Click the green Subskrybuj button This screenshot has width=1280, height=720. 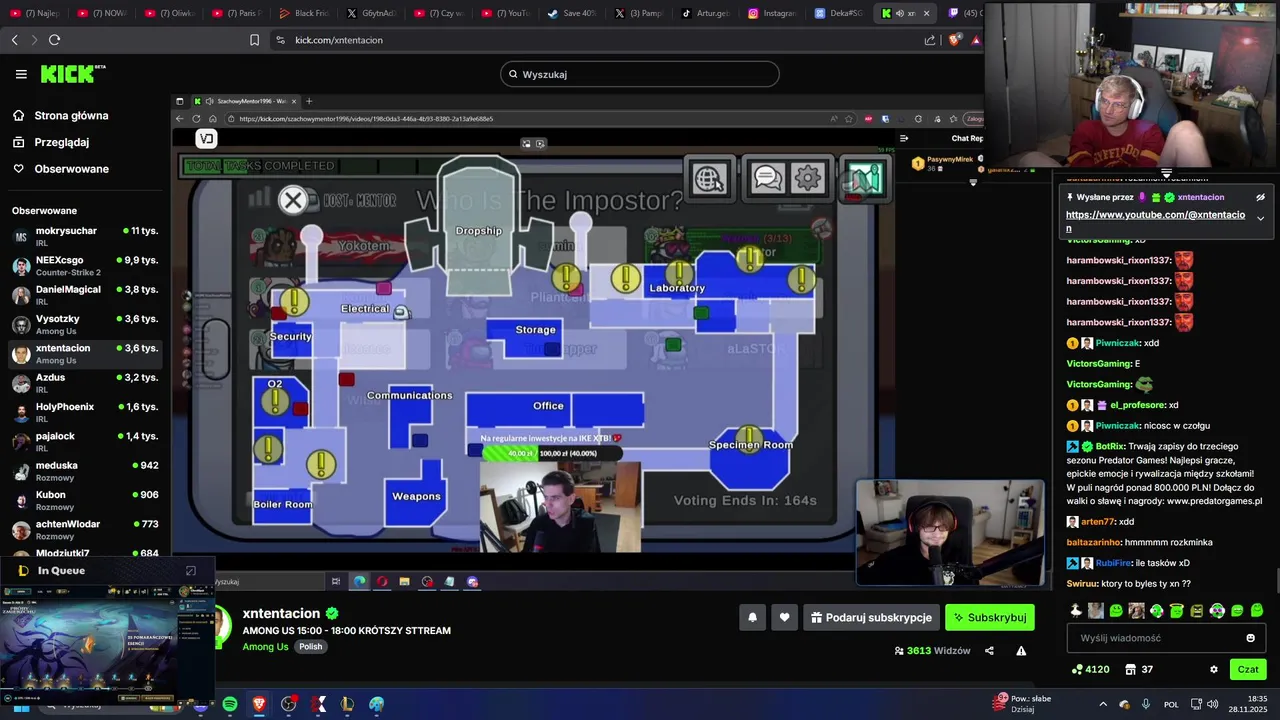990,618
